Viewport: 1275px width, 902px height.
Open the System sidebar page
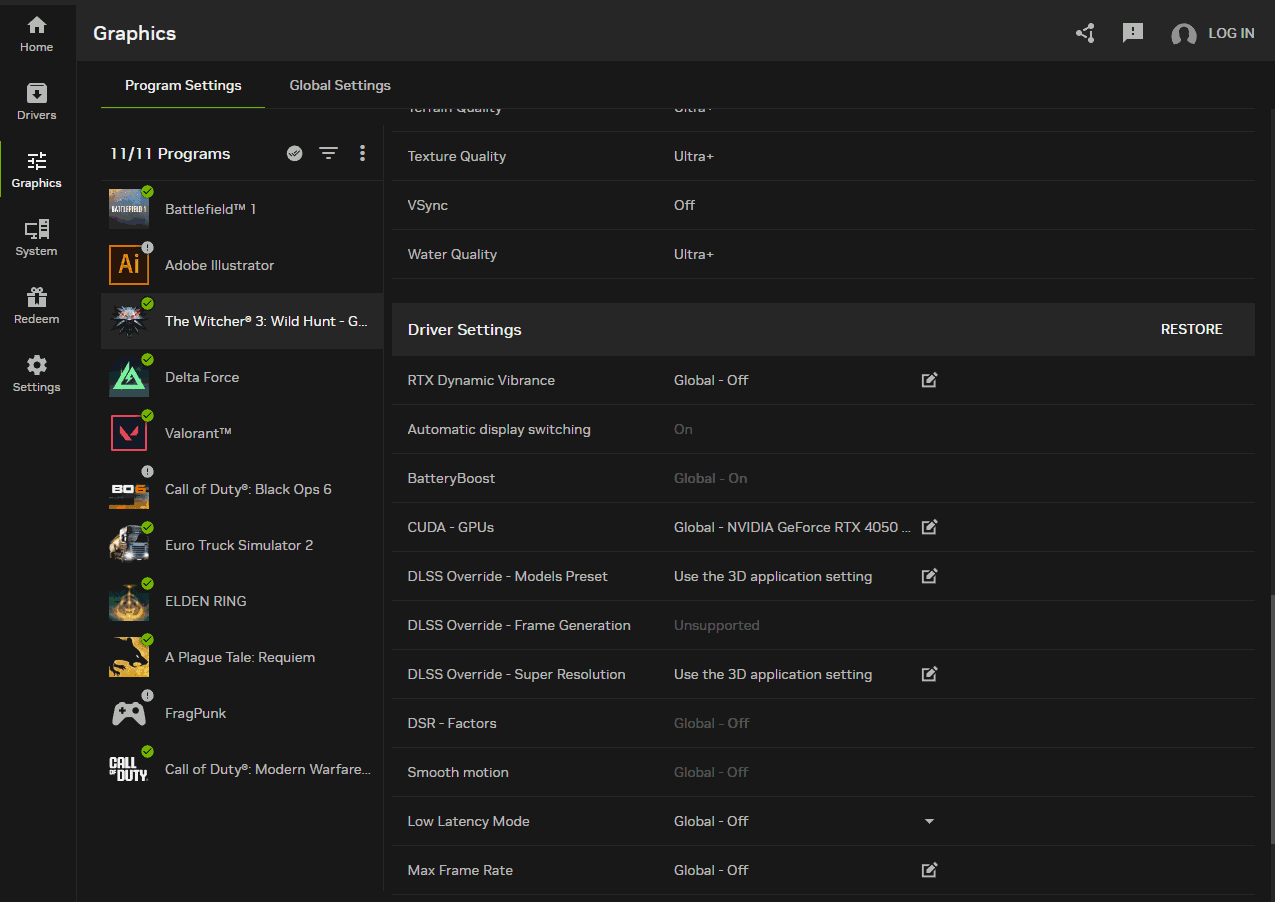point(37,238)
